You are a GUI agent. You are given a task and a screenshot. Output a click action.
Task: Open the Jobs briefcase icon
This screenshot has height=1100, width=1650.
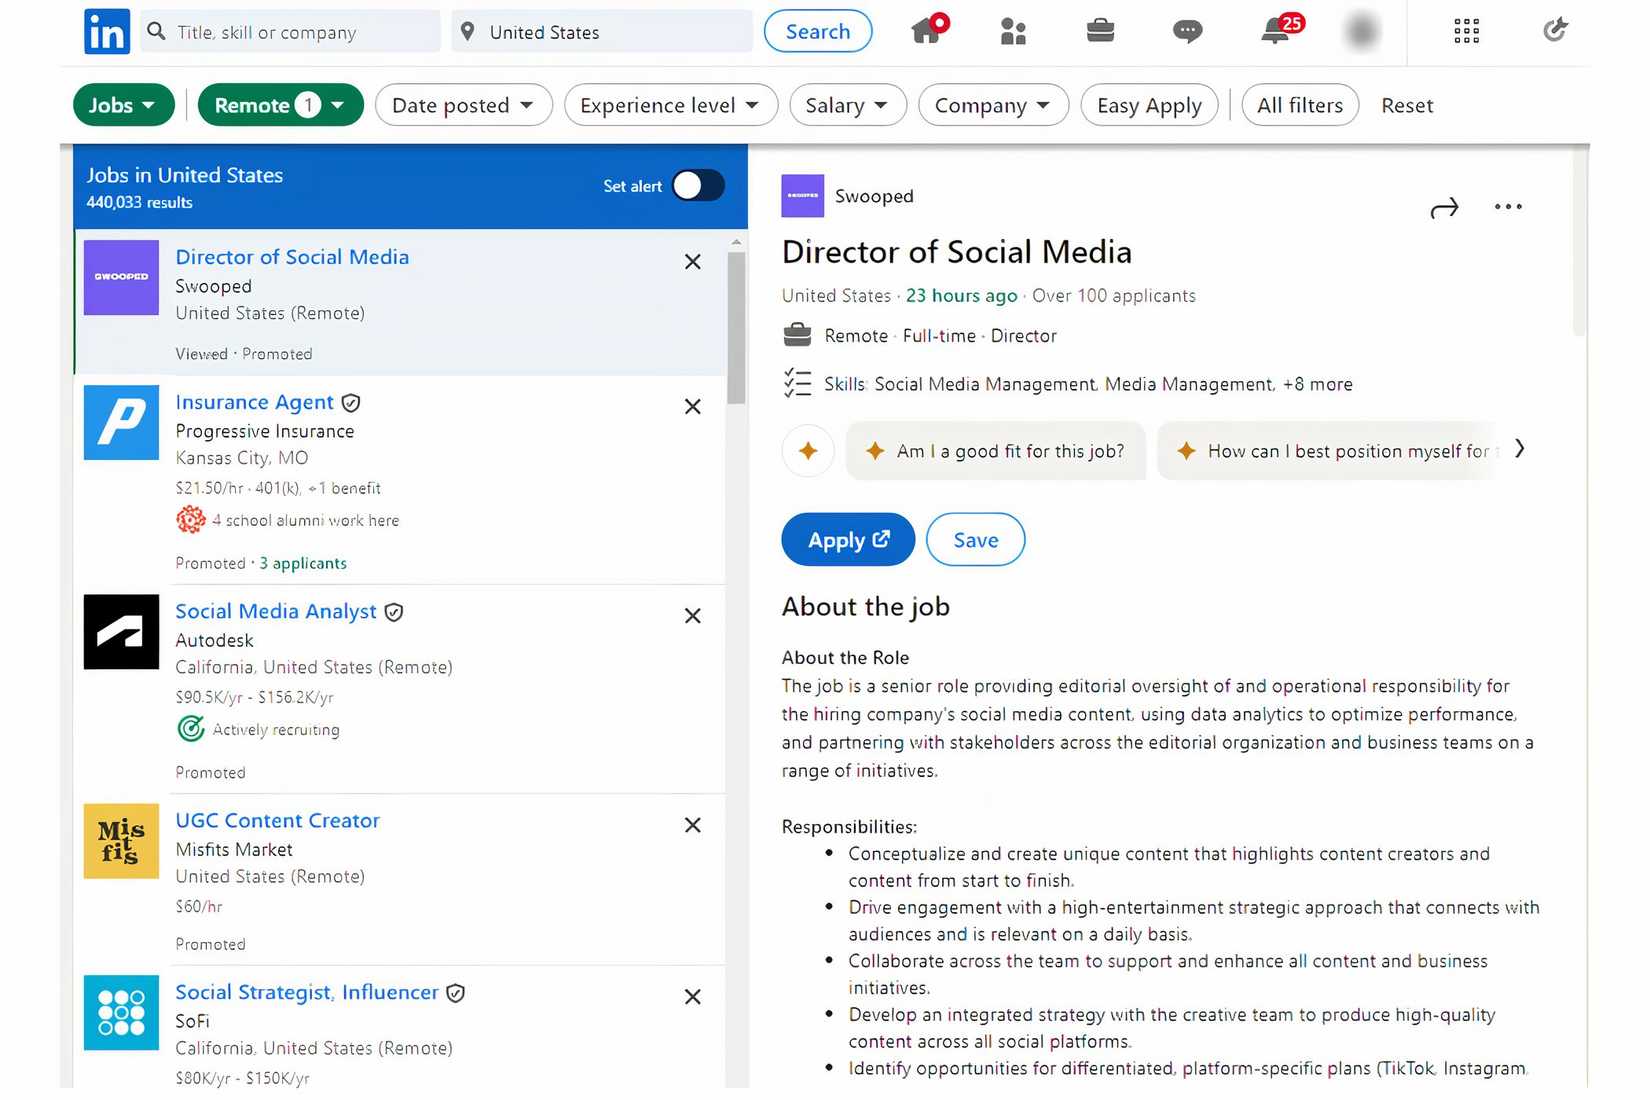(x=1100, y=31)
